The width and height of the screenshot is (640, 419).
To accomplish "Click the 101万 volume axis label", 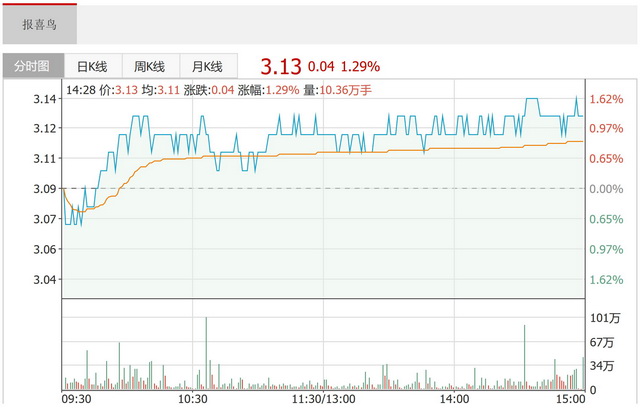I will pyautogui.click(x=605, y=319).
